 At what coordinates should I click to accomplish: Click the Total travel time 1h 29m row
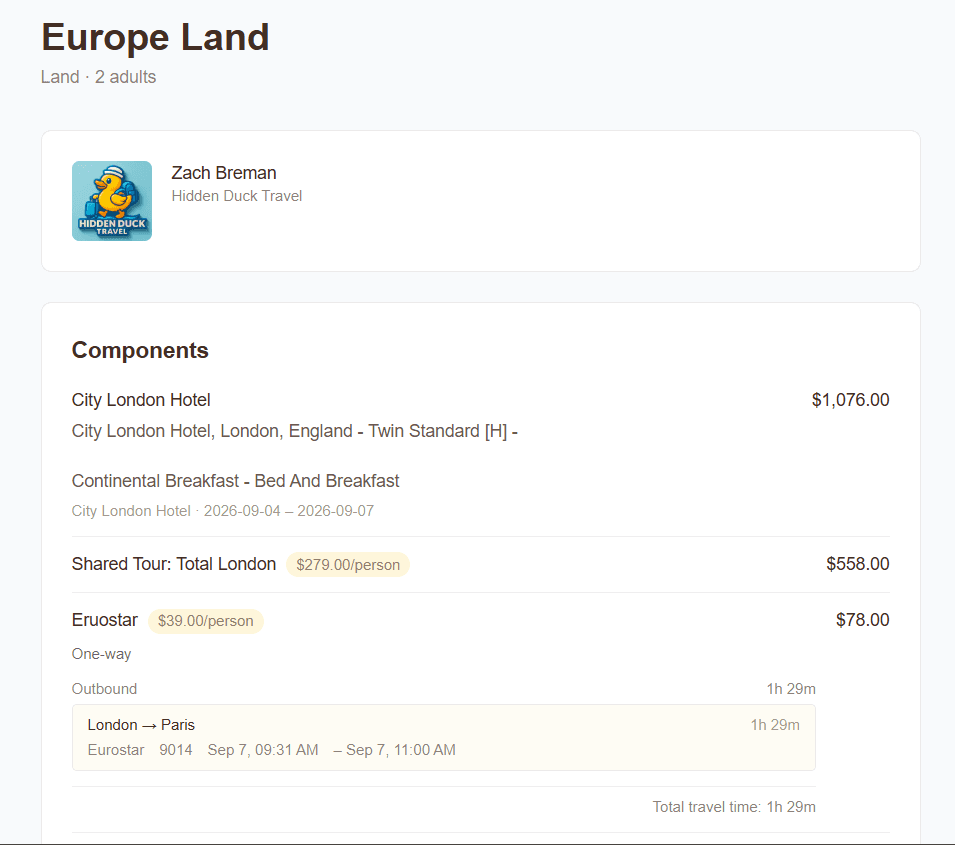click(734, 806)
